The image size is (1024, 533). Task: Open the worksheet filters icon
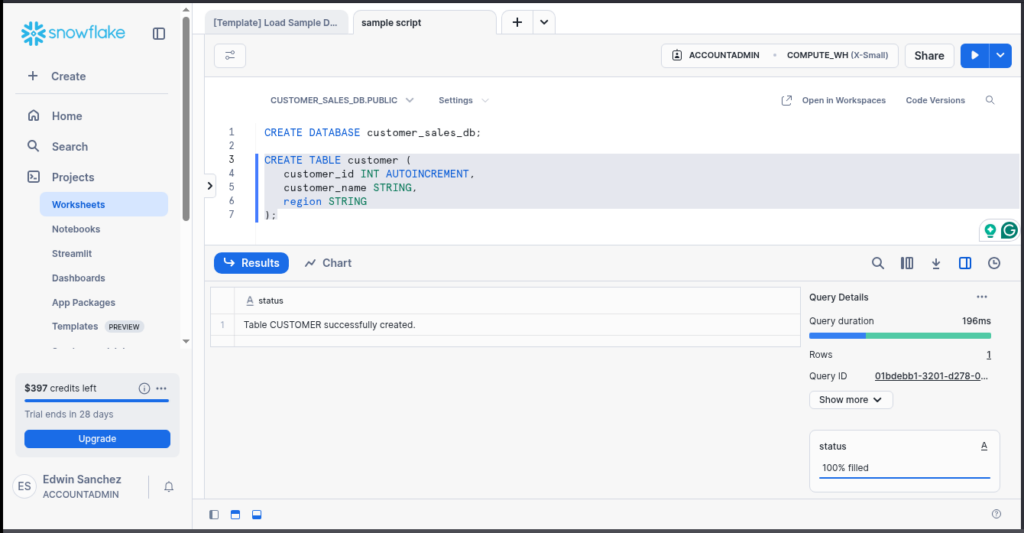230,56
